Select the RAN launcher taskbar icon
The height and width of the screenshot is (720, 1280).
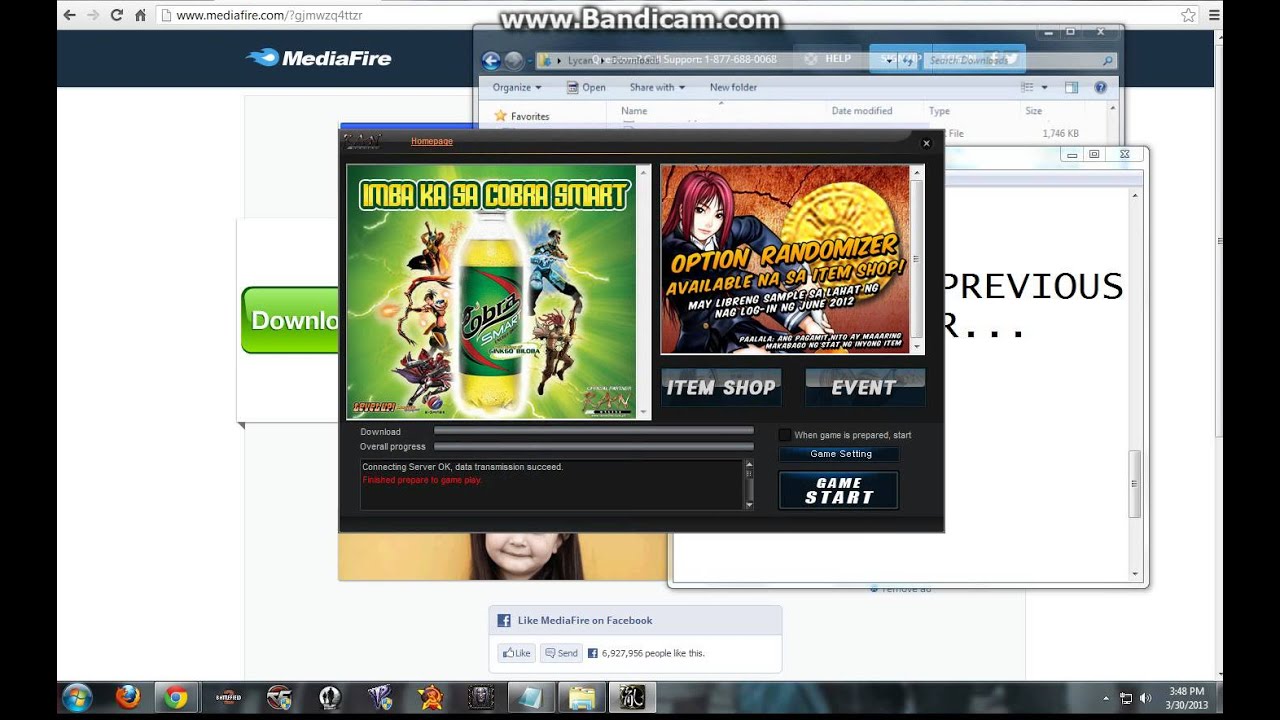633,697
